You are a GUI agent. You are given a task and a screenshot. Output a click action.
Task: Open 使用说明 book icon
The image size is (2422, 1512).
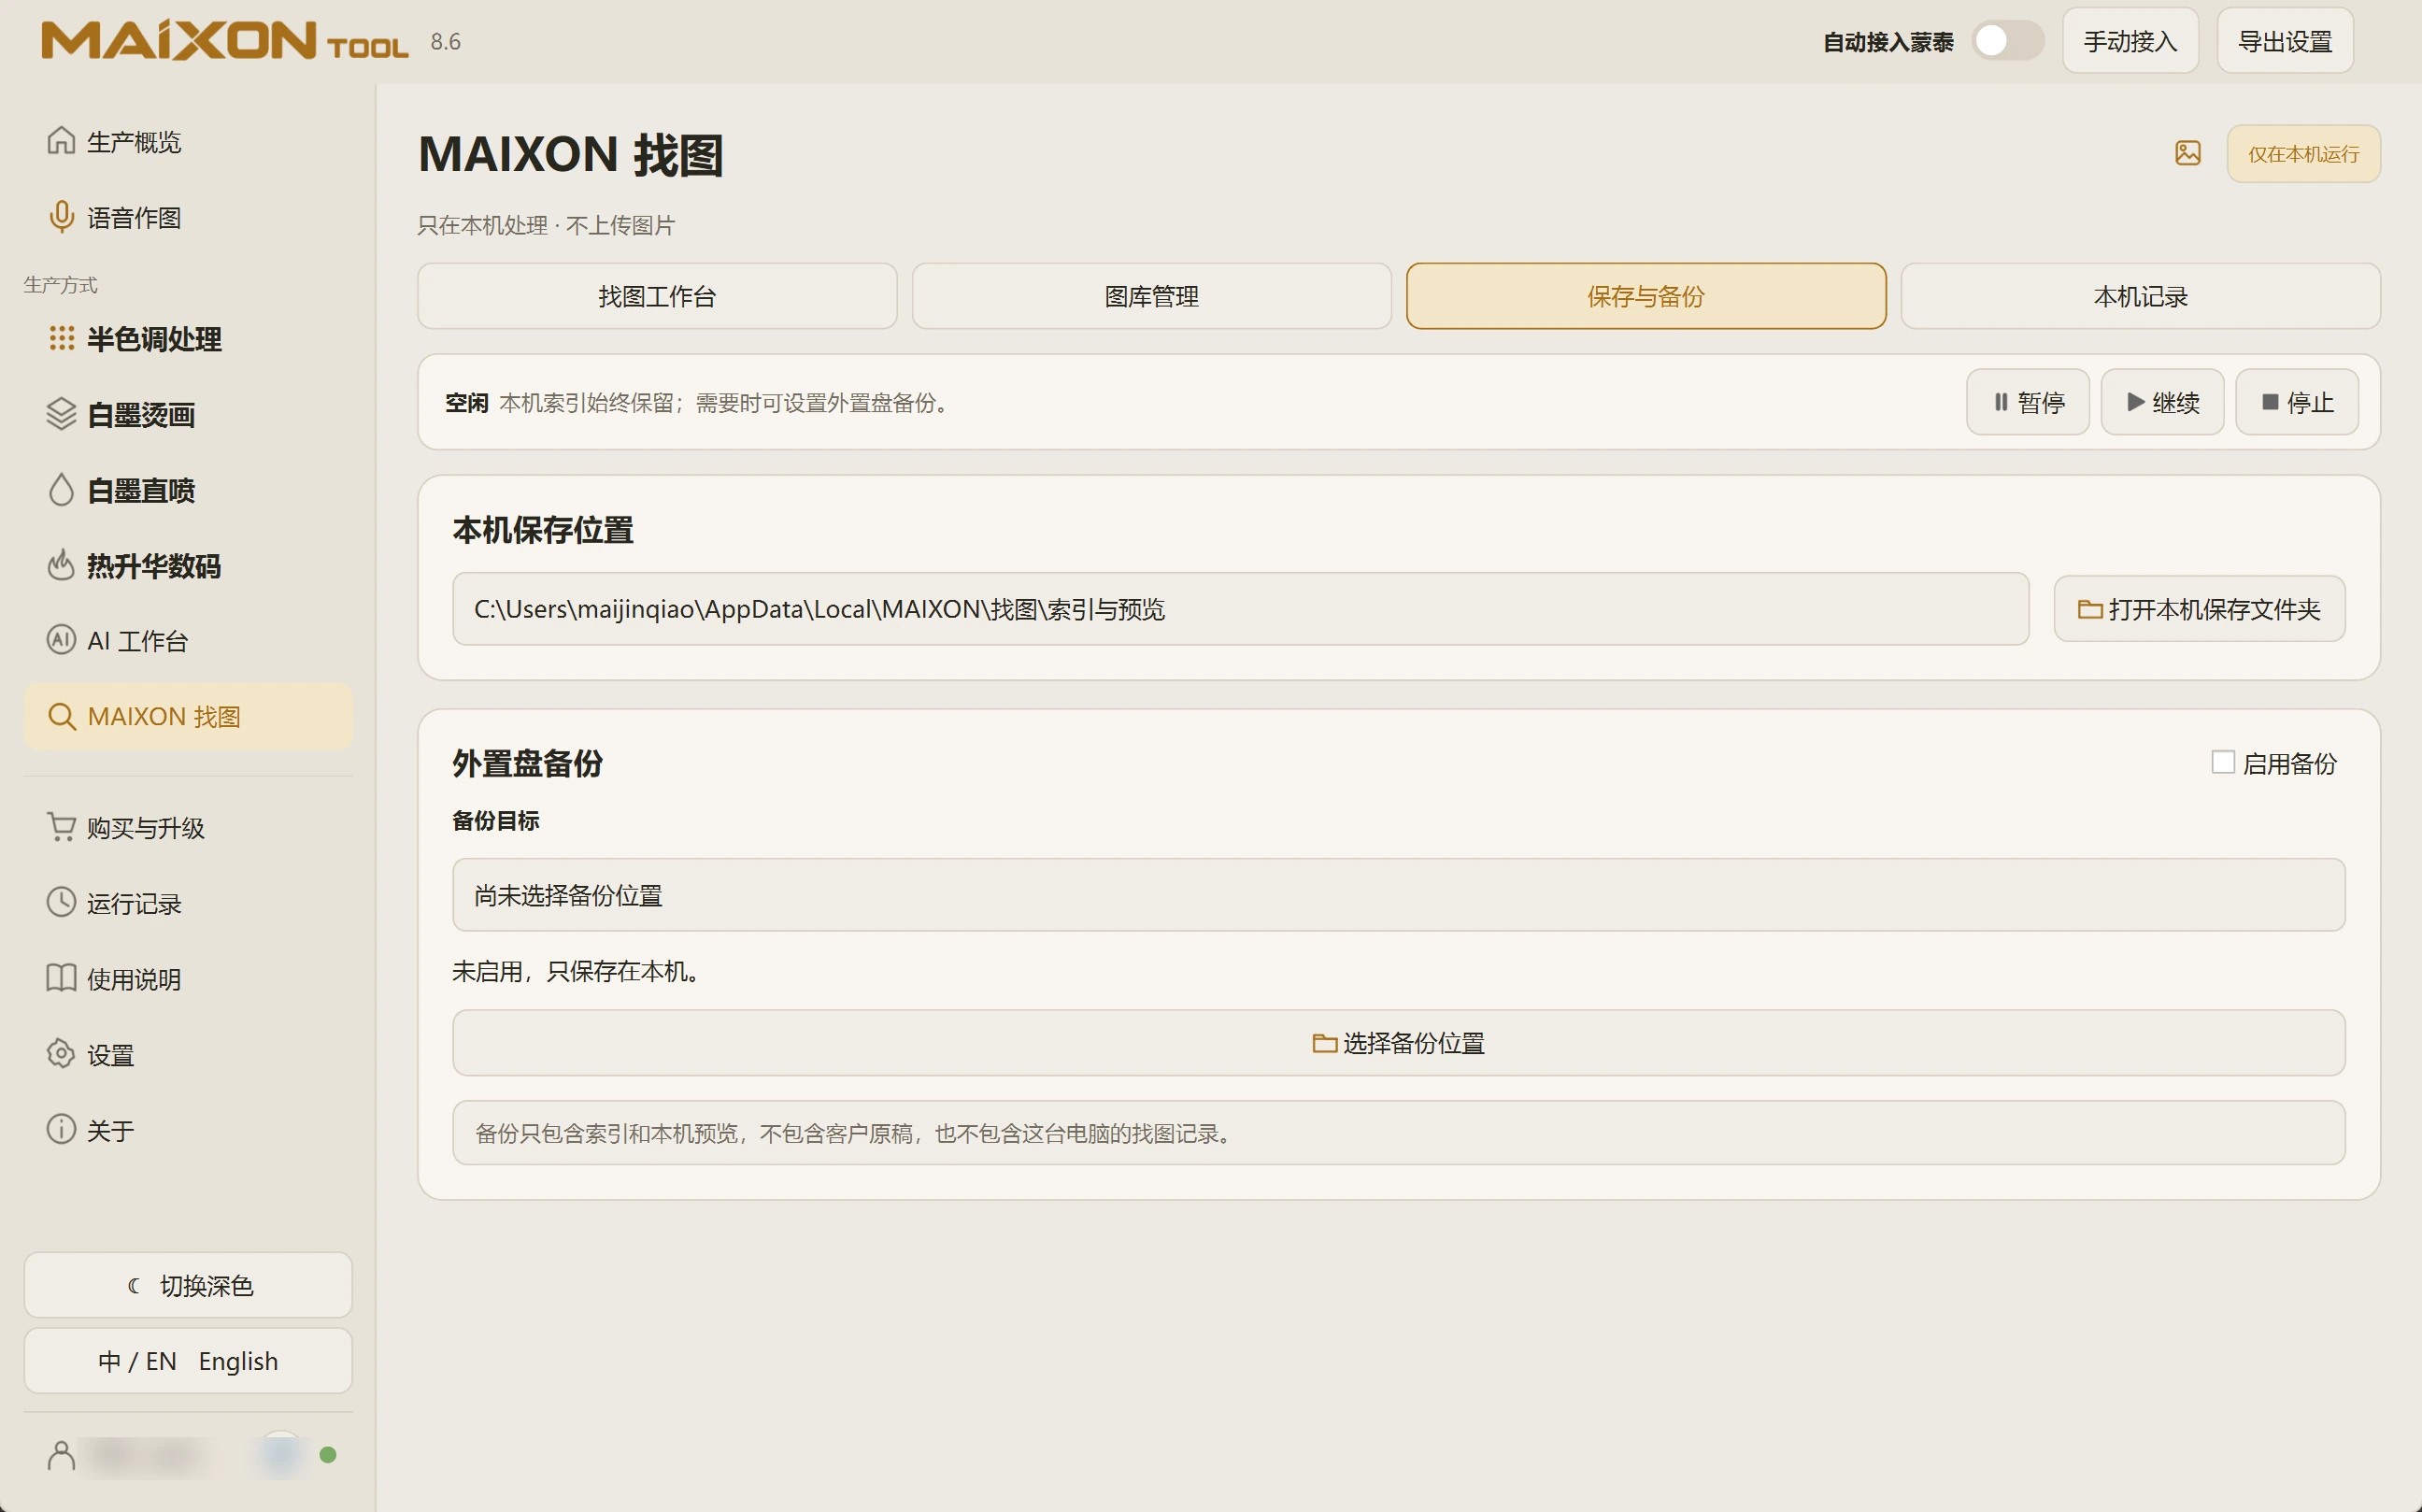point(61,978)
